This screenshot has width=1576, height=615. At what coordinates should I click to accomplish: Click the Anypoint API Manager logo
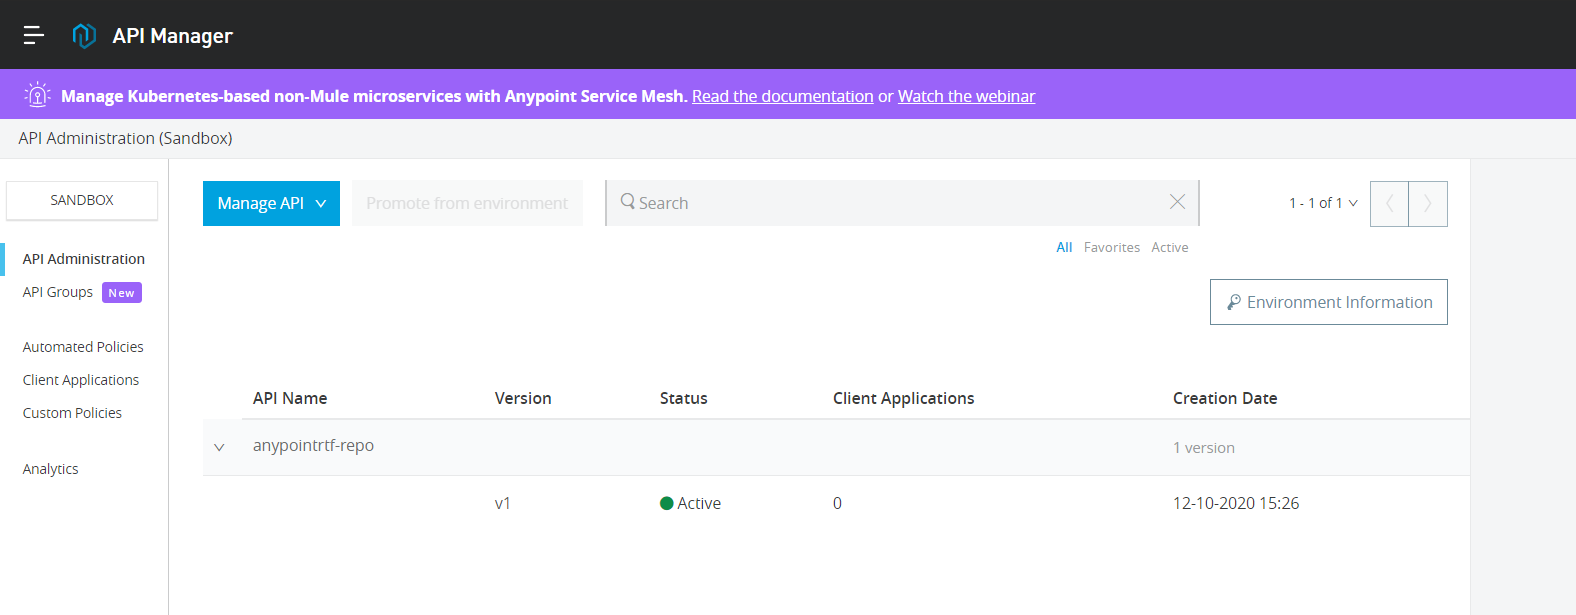coord(84,36)
